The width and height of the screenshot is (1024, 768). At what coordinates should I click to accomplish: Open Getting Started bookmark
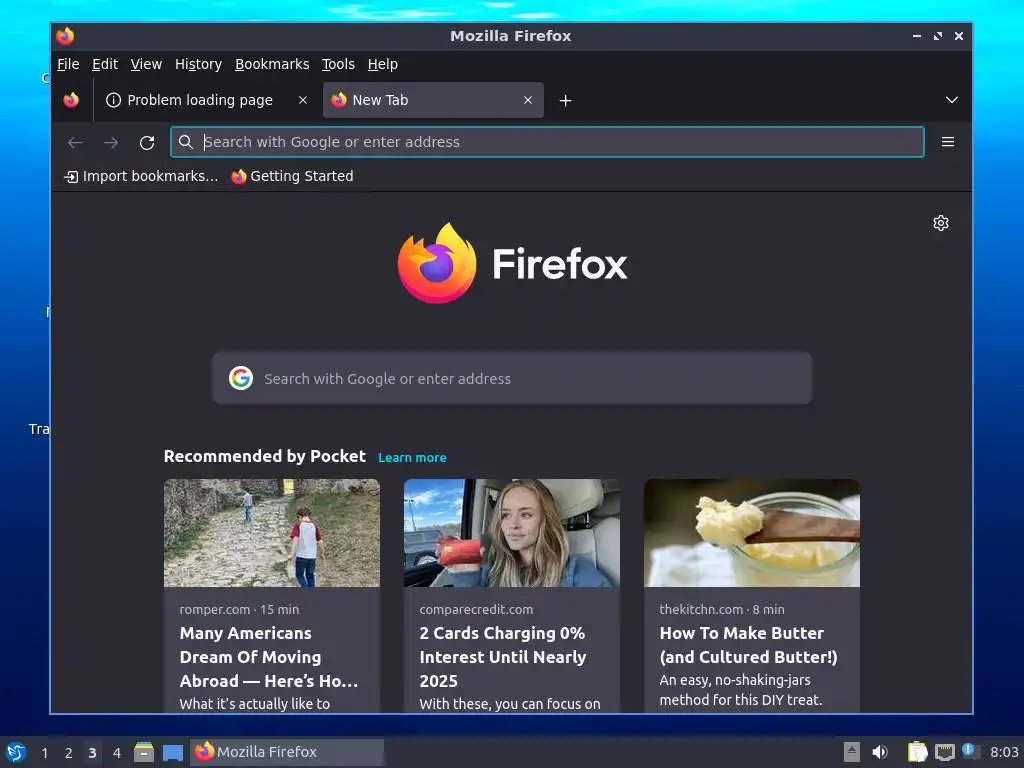coord(292,176)
